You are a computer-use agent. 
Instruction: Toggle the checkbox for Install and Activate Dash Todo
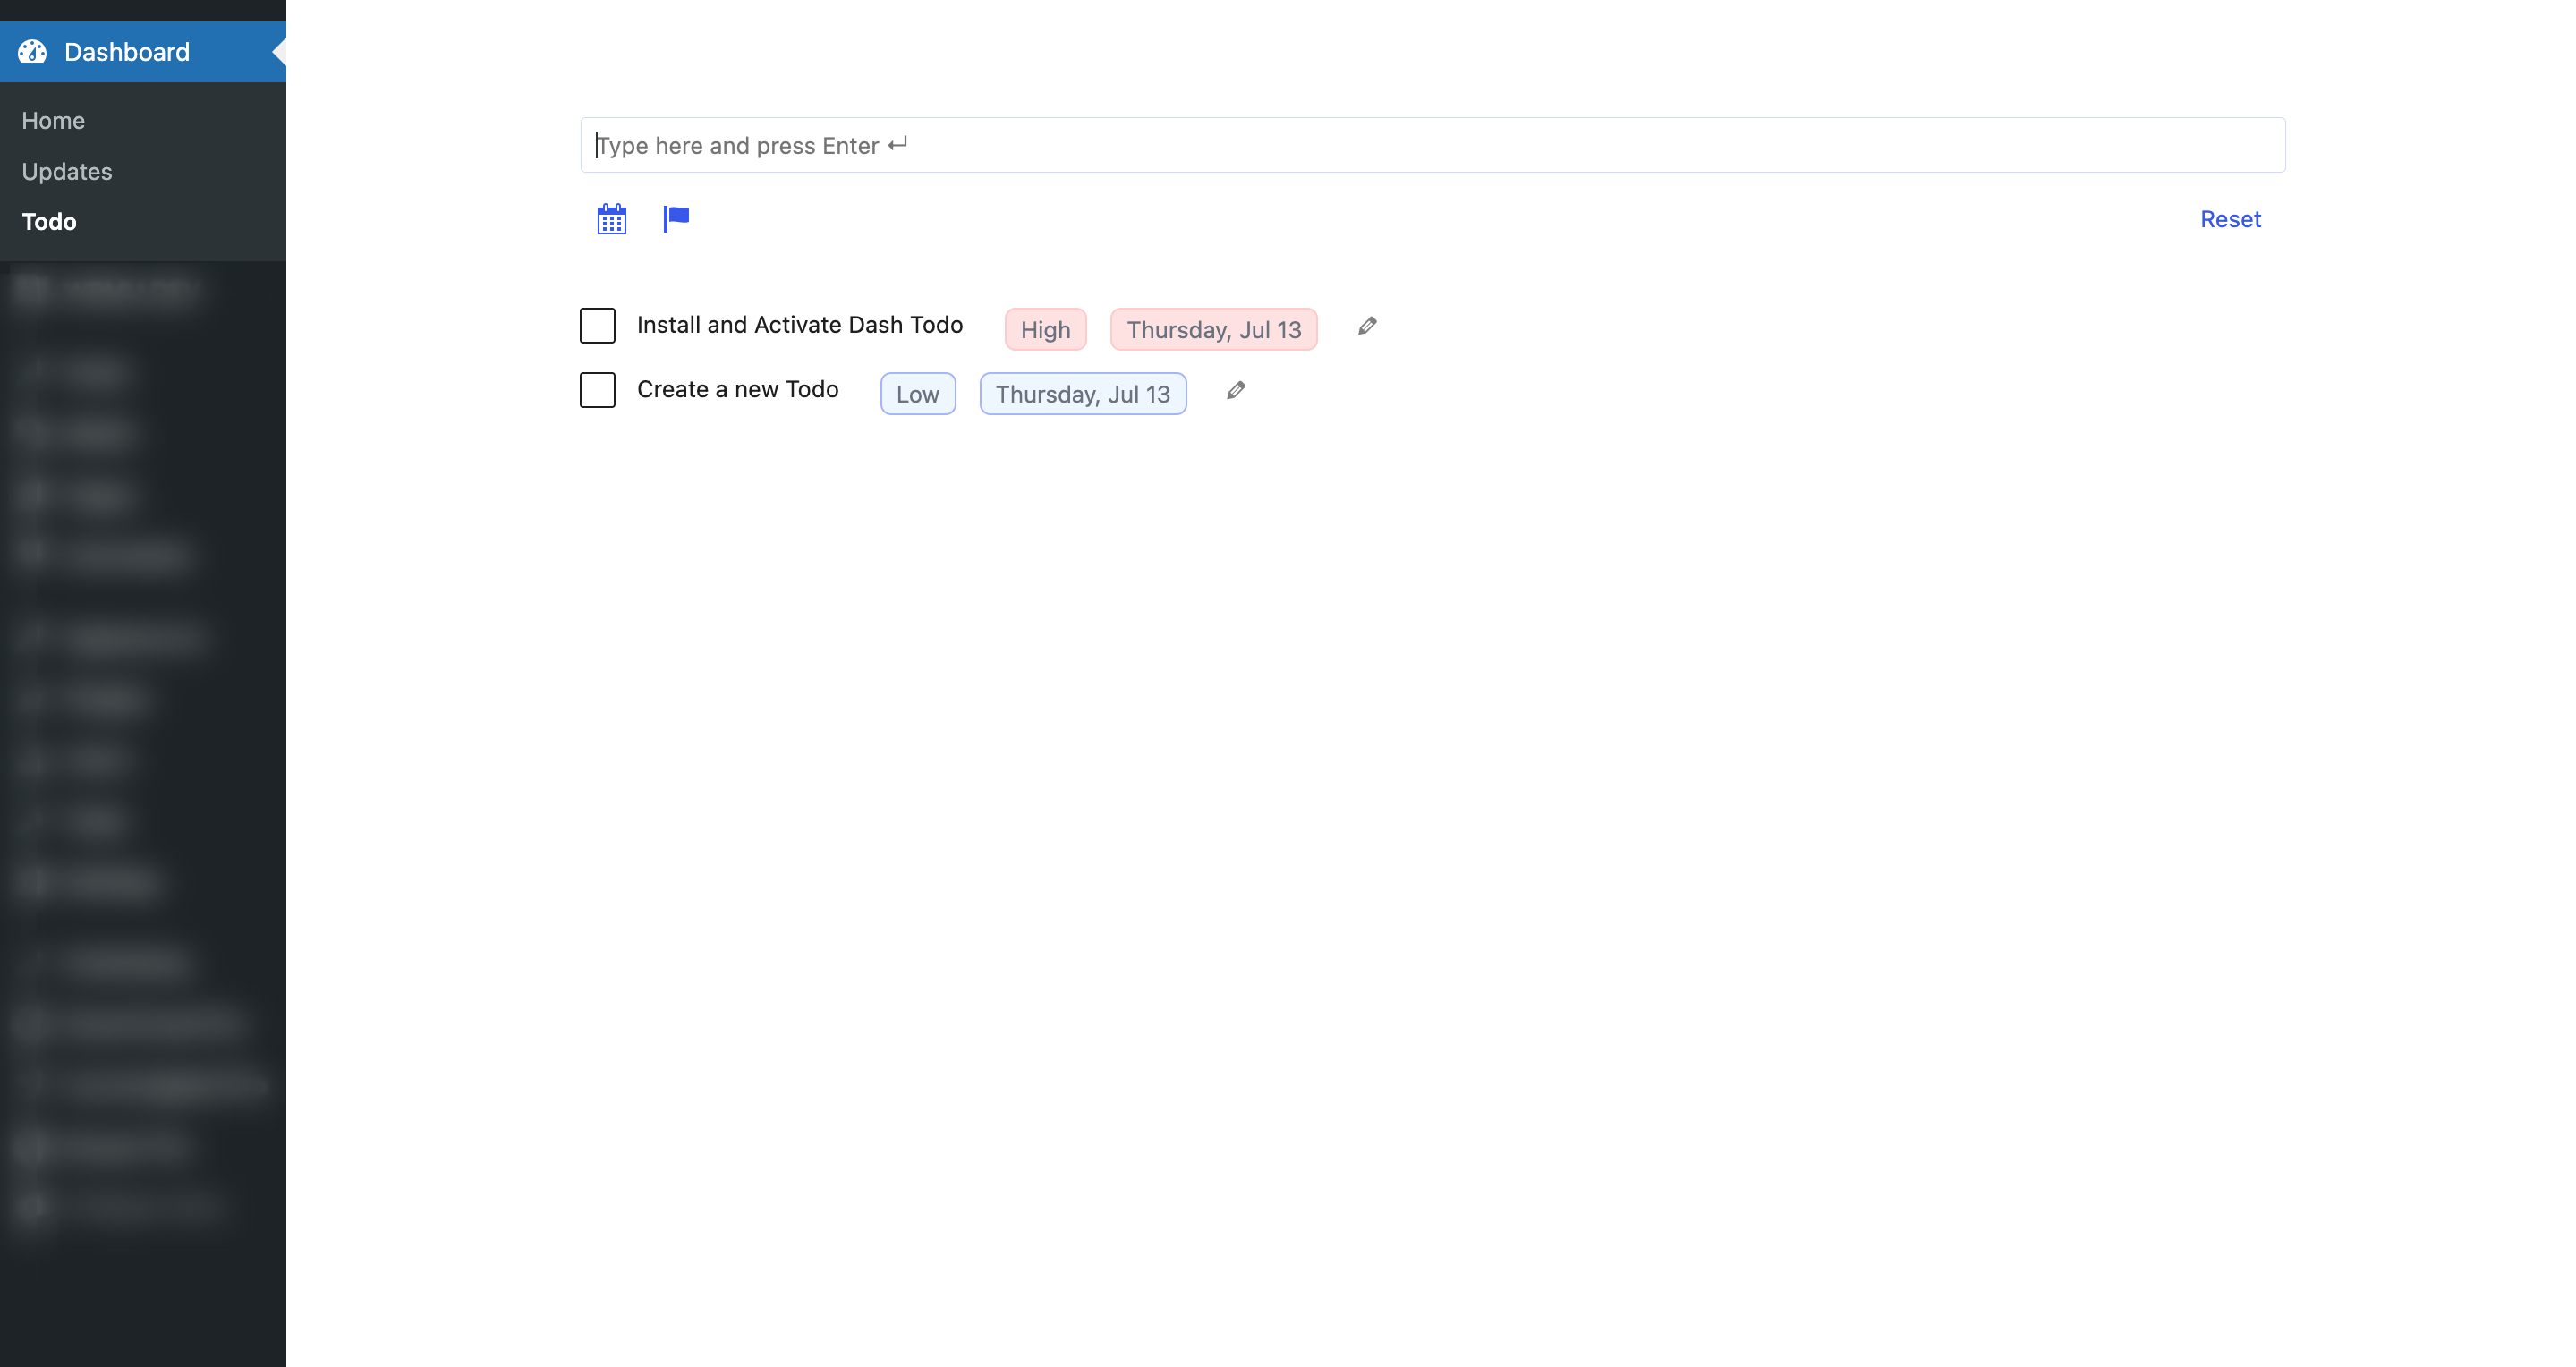[598, 324]
